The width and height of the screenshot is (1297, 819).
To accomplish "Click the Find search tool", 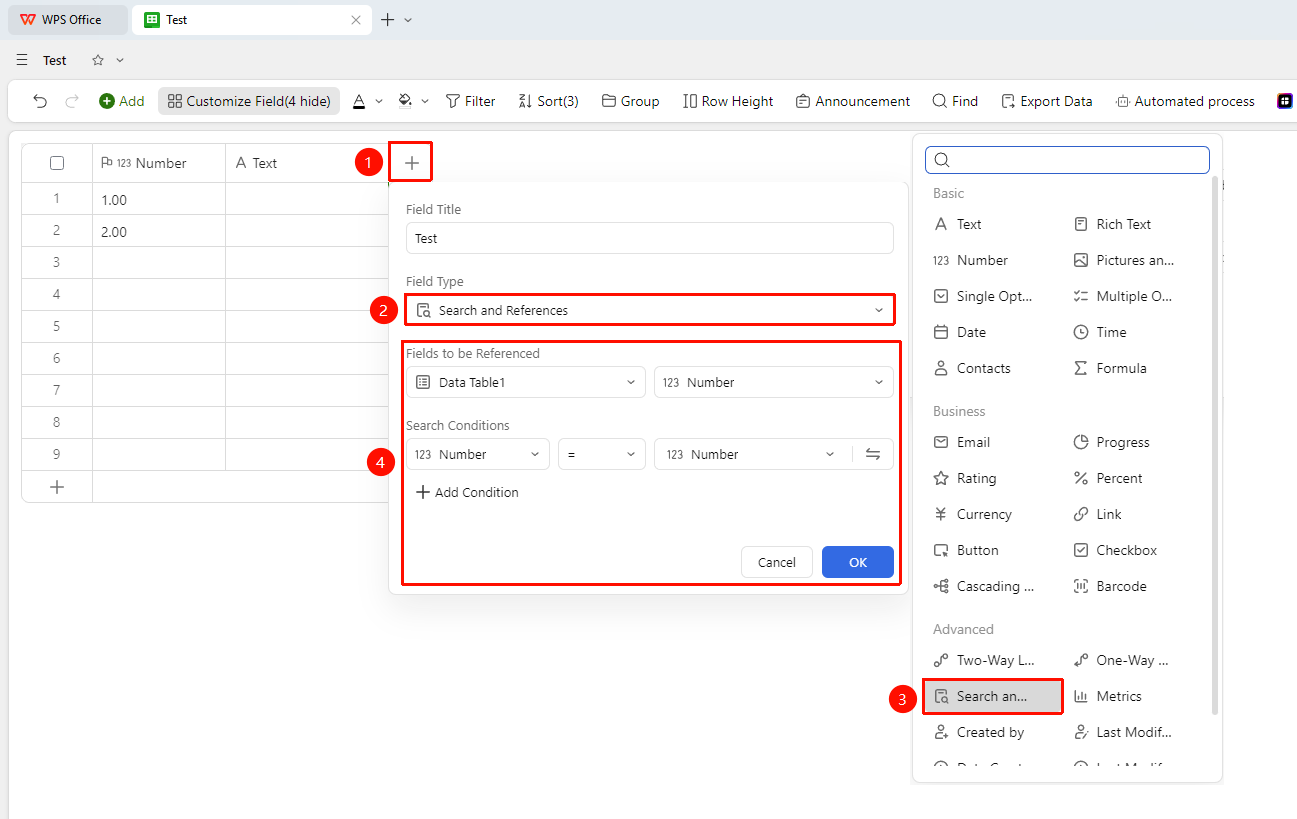I will [955, 101].
